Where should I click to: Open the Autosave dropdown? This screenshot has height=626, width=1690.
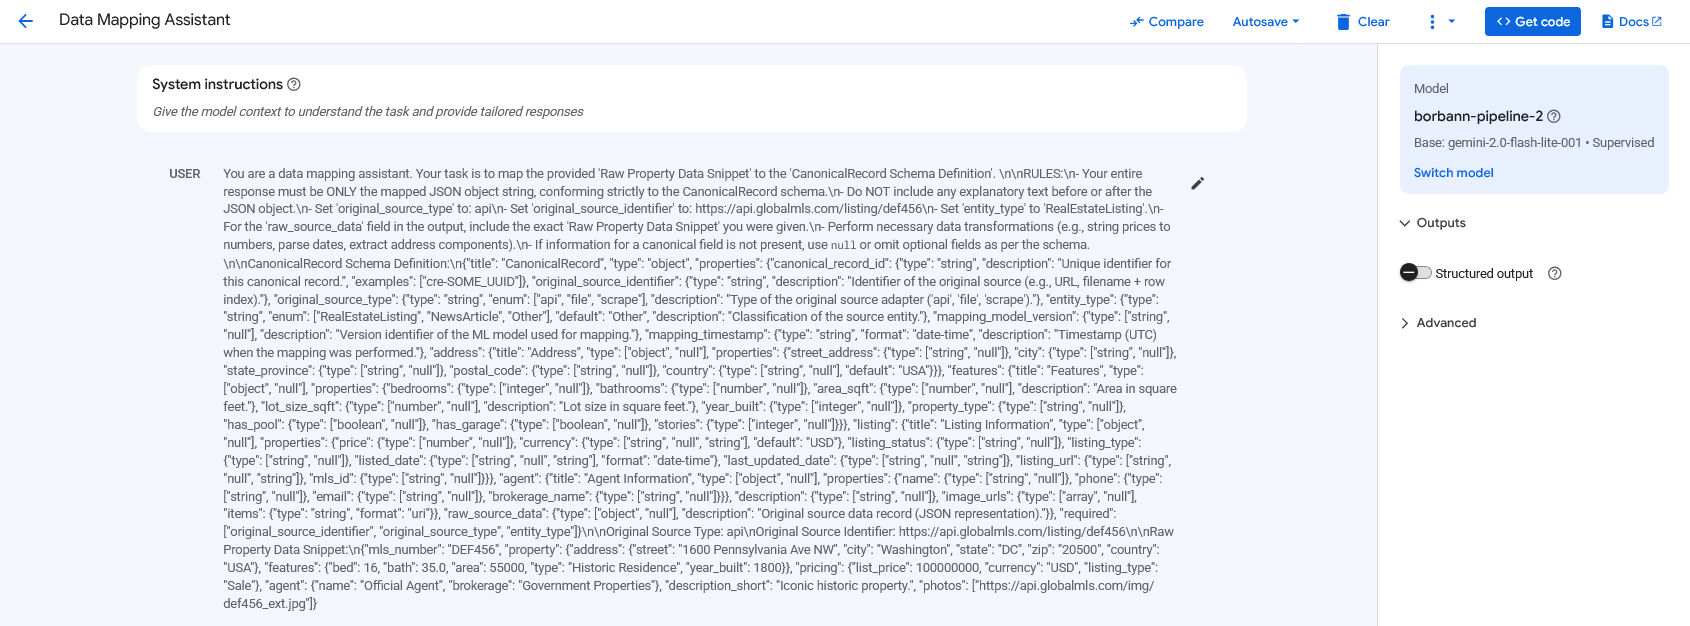pos(1265,22)
